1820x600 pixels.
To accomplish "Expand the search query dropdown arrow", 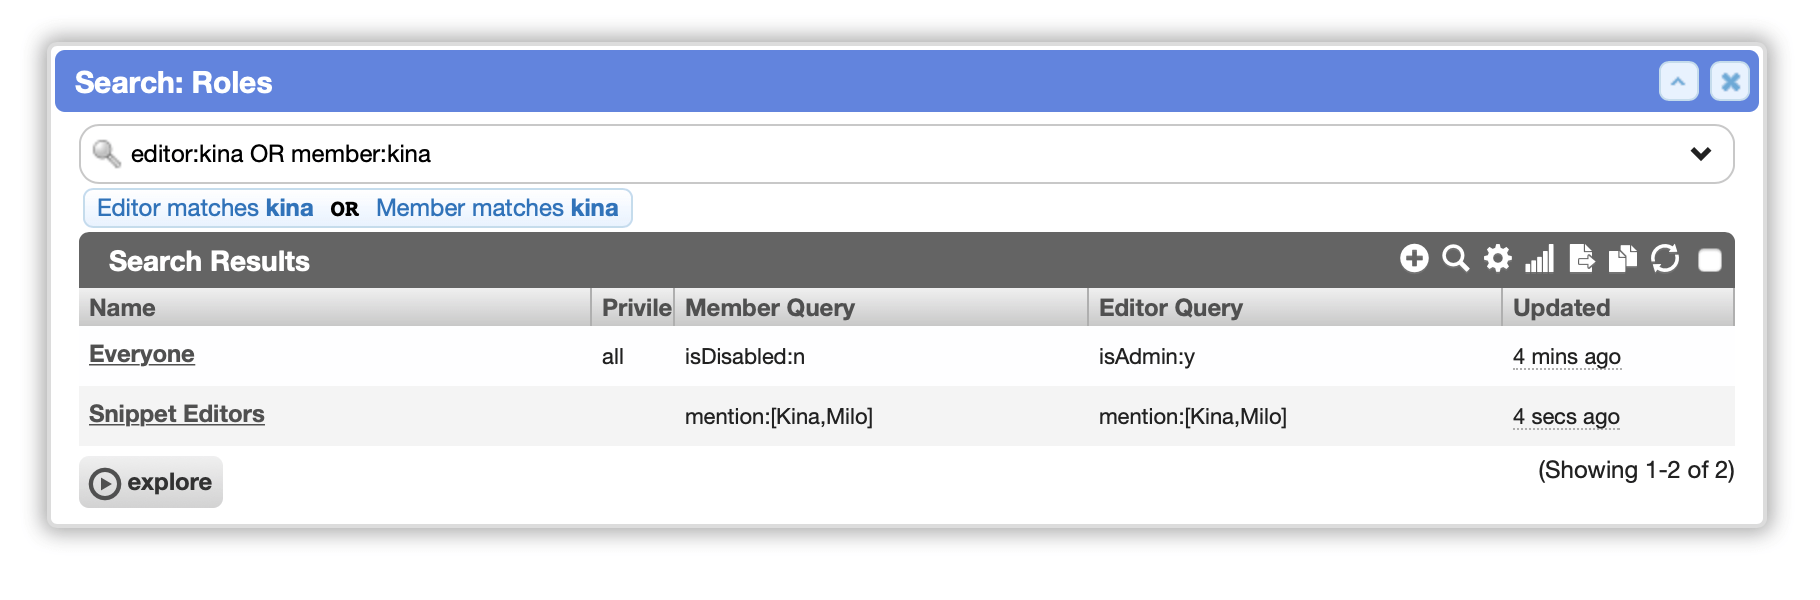I will click(x=1700, y=154).
